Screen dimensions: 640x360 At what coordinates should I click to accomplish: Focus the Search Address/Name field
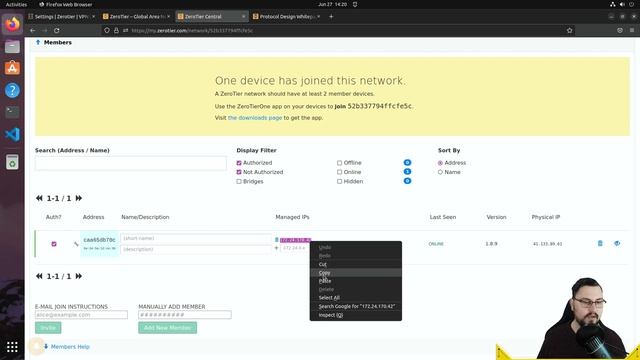pos(131,163)
